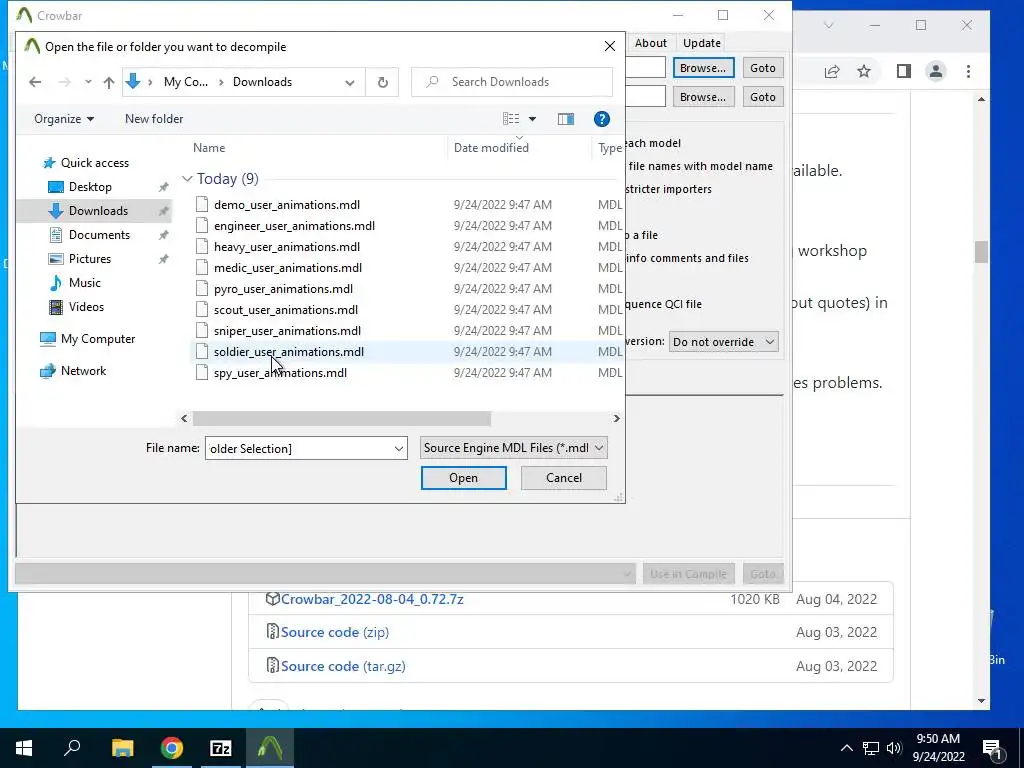The image size is (1024, 768).
Task: Open the Organize menu
Action: point(64,119)
